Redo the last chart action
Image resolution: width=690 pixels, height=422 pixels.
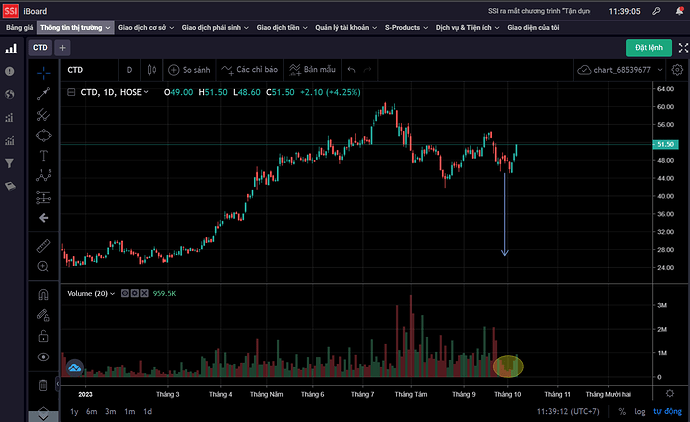click(x=367, y=70)
